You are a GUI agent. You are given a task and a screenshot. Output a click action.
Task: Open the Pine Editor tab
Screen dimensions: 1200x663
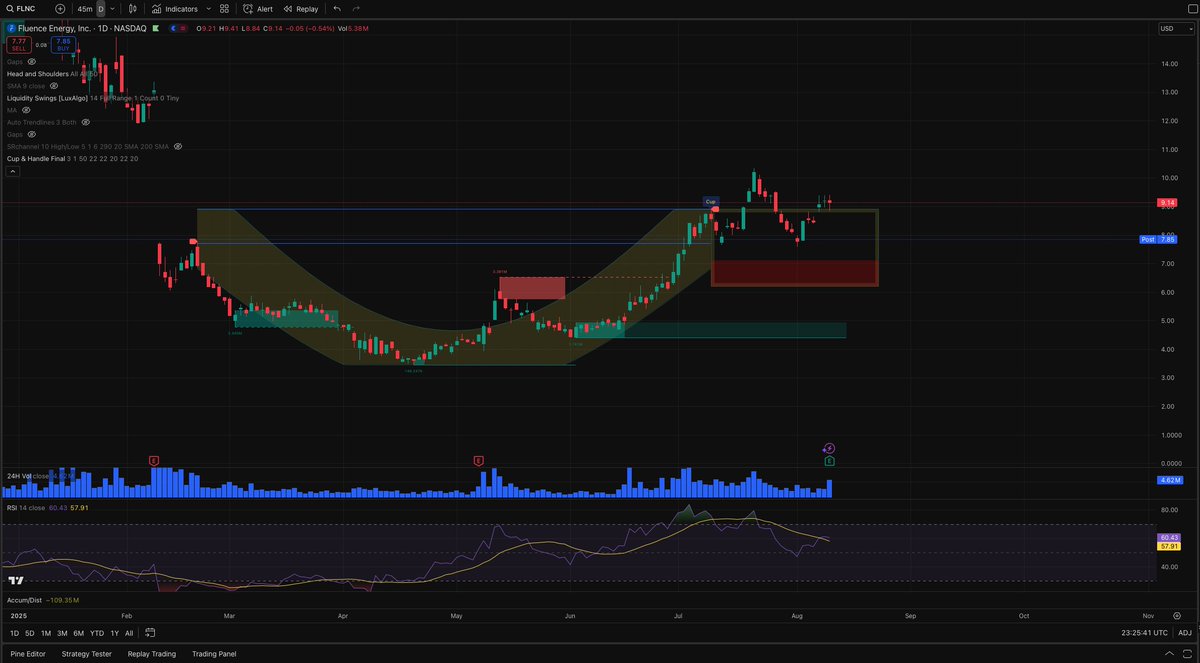coord(27,654)
